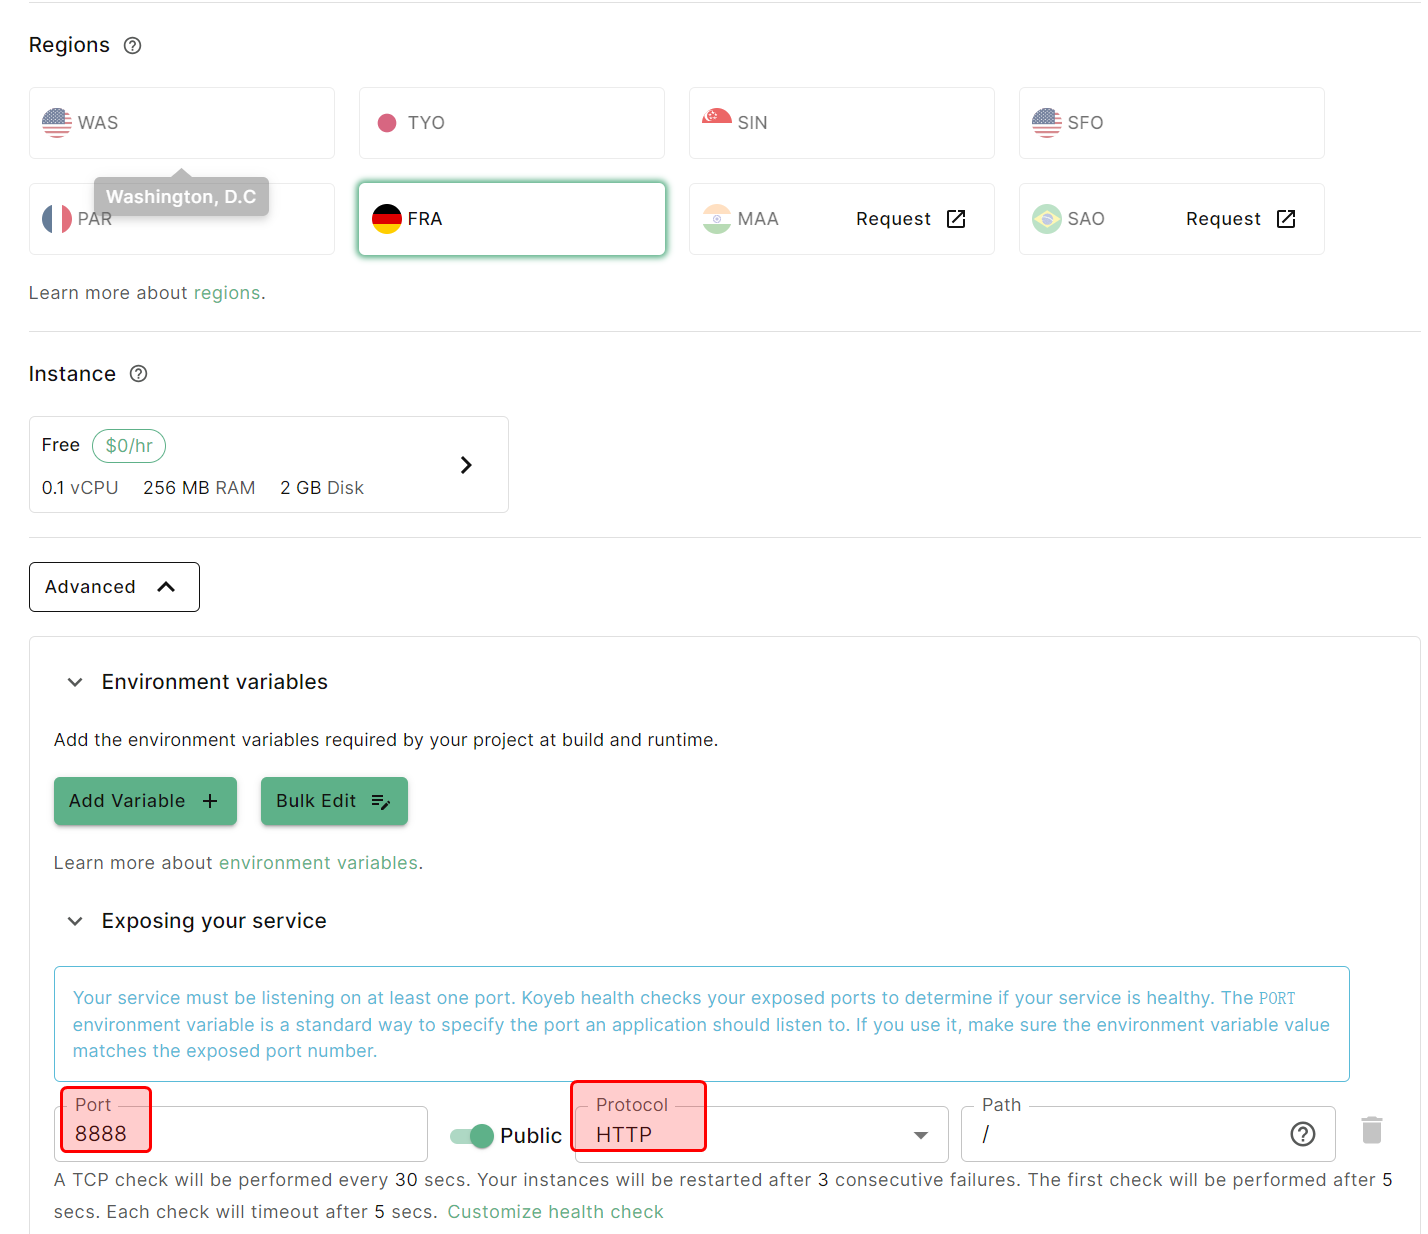The width and height of the screenshot is (1428, 1234).
Task: Collapse Environment variables section
Action: [75, 682]
